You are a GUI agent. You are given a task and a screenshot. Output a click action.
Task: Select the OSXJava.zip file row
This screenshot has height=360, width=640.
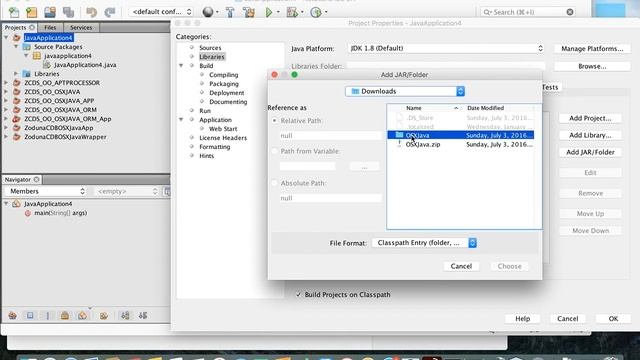460,144
